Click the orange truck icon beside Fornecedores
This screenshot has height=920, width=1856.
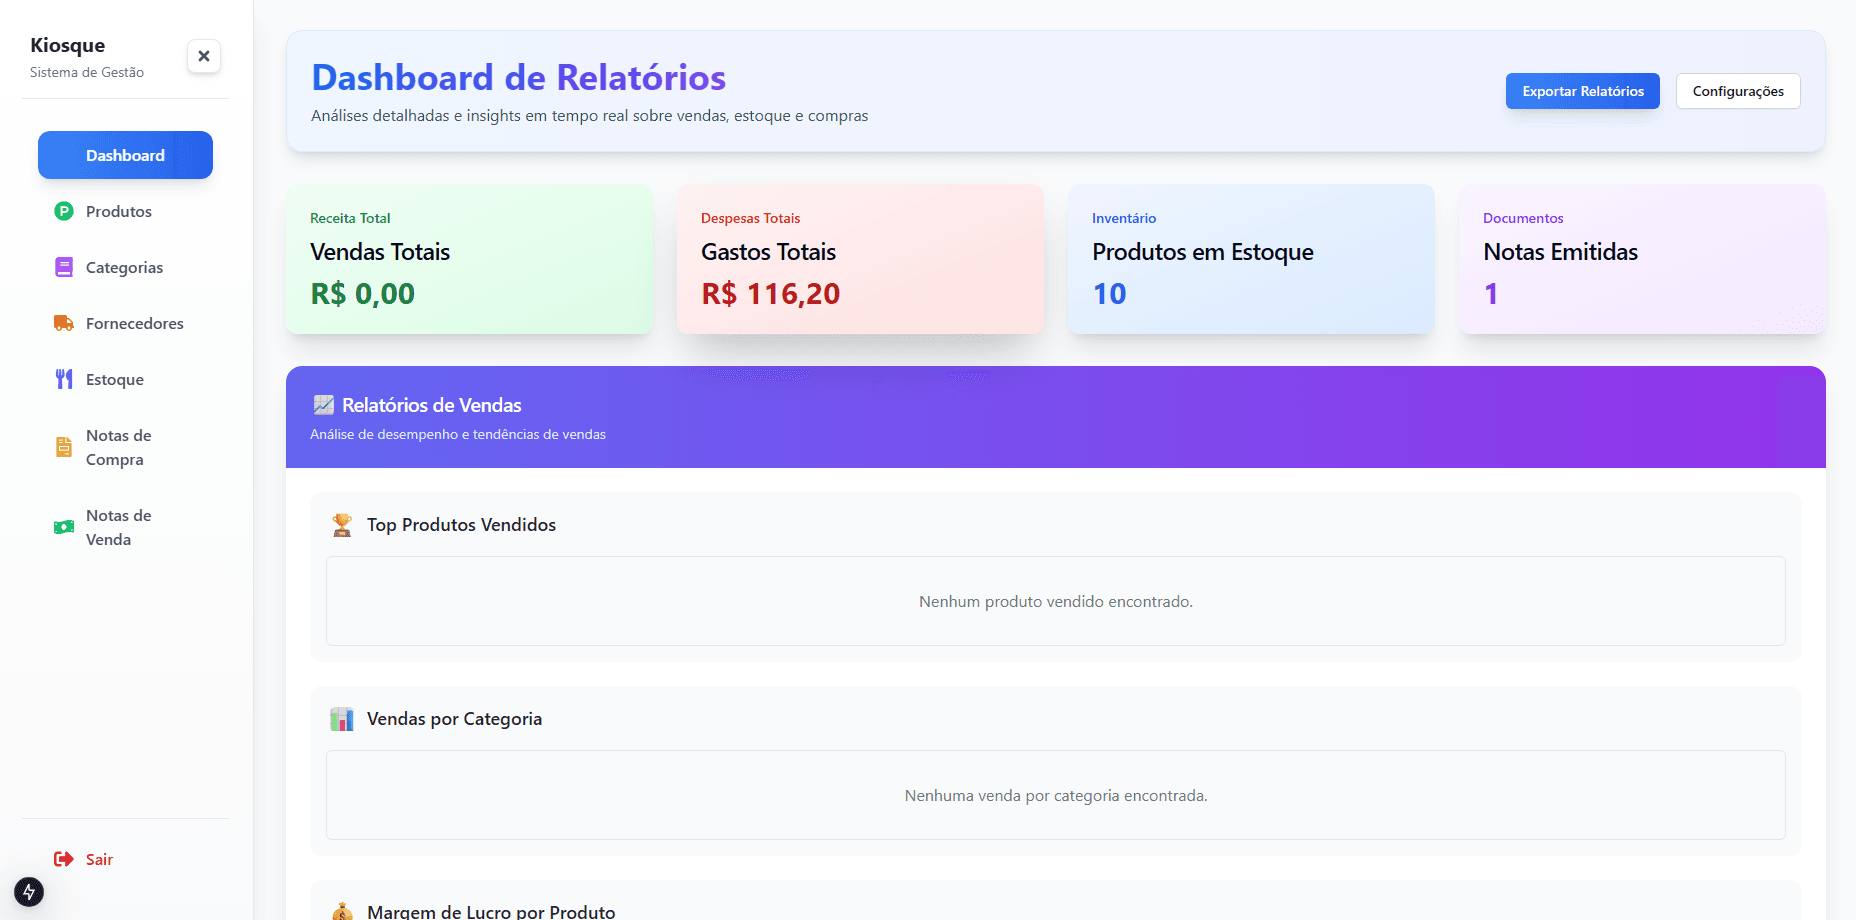coord(63,323)
